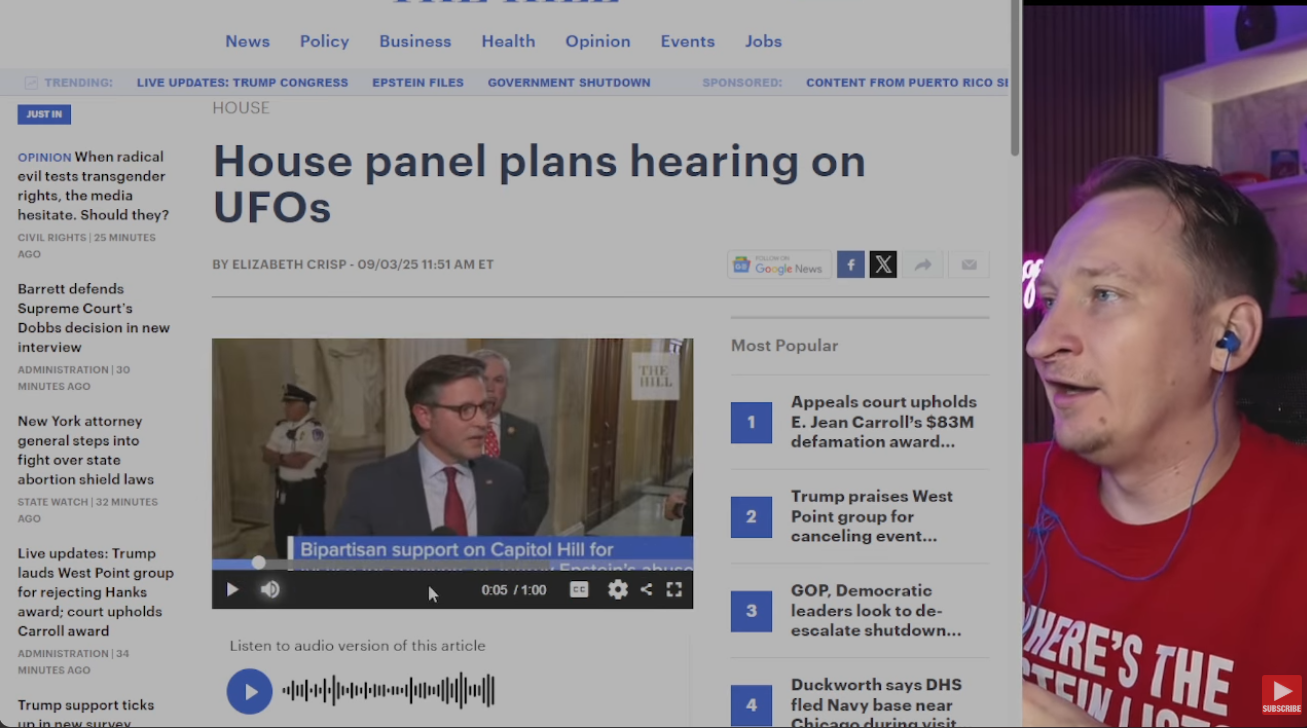The height and width of the screenshot is (728, 1307).
Task: Open E. Jean Carroll appeals court story
Action: click(x=882, y=422)
